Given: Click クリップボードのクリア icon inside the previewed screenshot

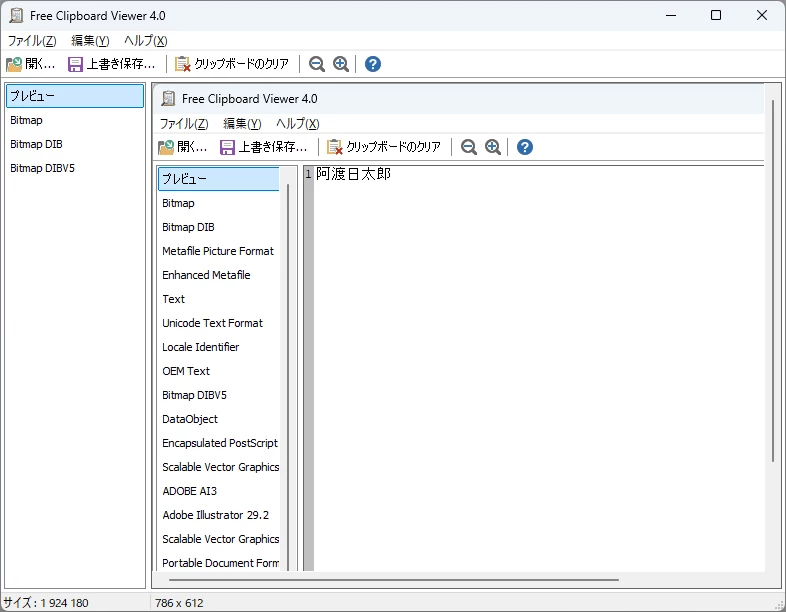Looking at the screenshot, I should click(x=335, y=147).
